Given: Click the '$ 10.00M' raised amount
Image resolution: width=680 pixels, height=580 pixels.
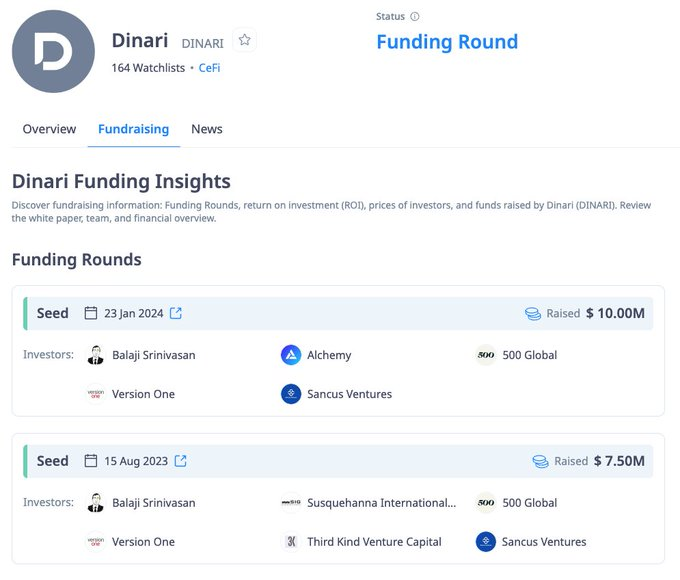Looking at the screenshot, I should pyautogui.click(x=615, y=313).
